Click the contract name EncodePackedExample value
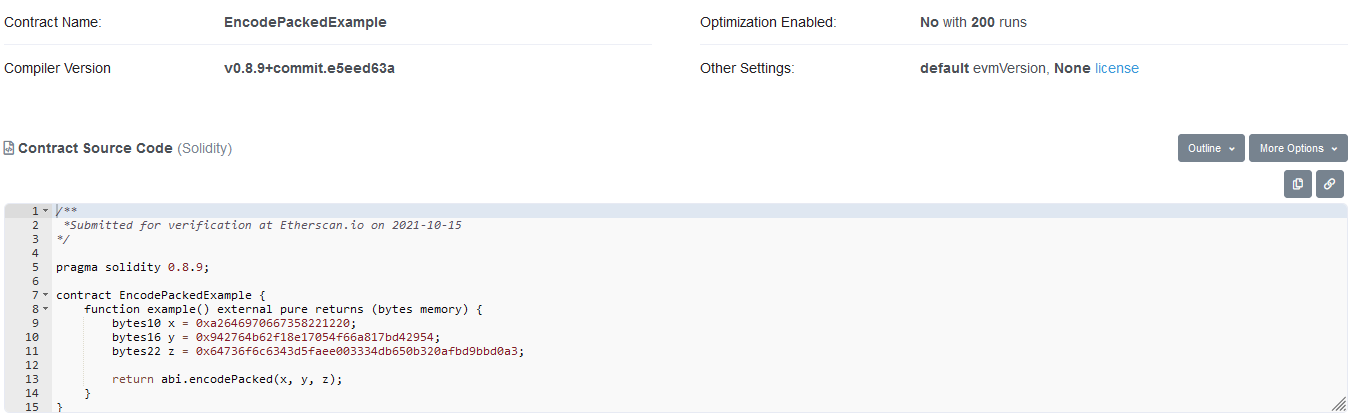This screenshot has height=420, width=1354. (305, 22)
